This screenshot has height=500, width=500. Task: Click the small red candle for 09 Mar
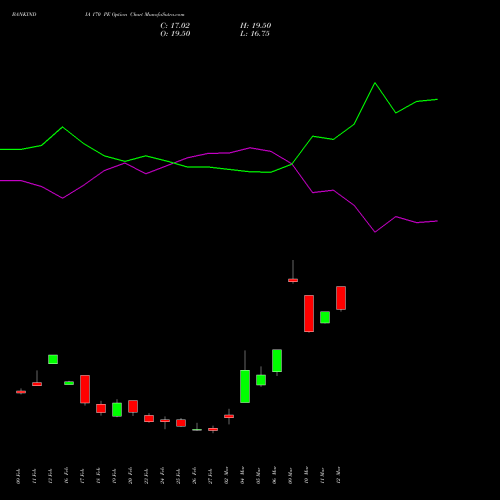(x=293, y=280)
